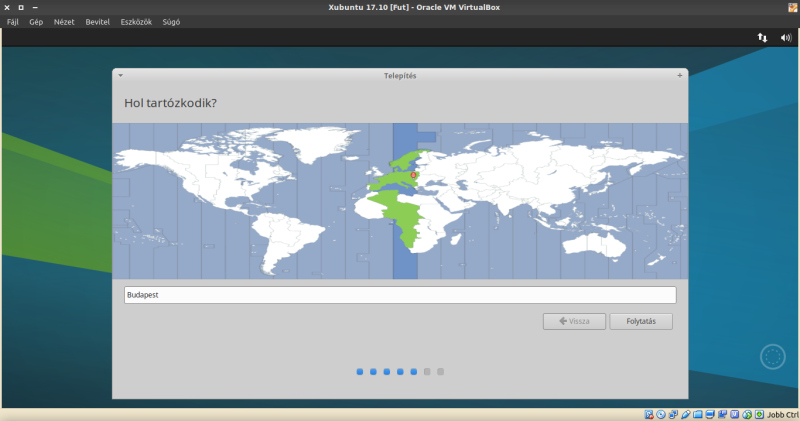Click the Budapest location text field
Screen dimensions: 800x421
tap(400, 295)
